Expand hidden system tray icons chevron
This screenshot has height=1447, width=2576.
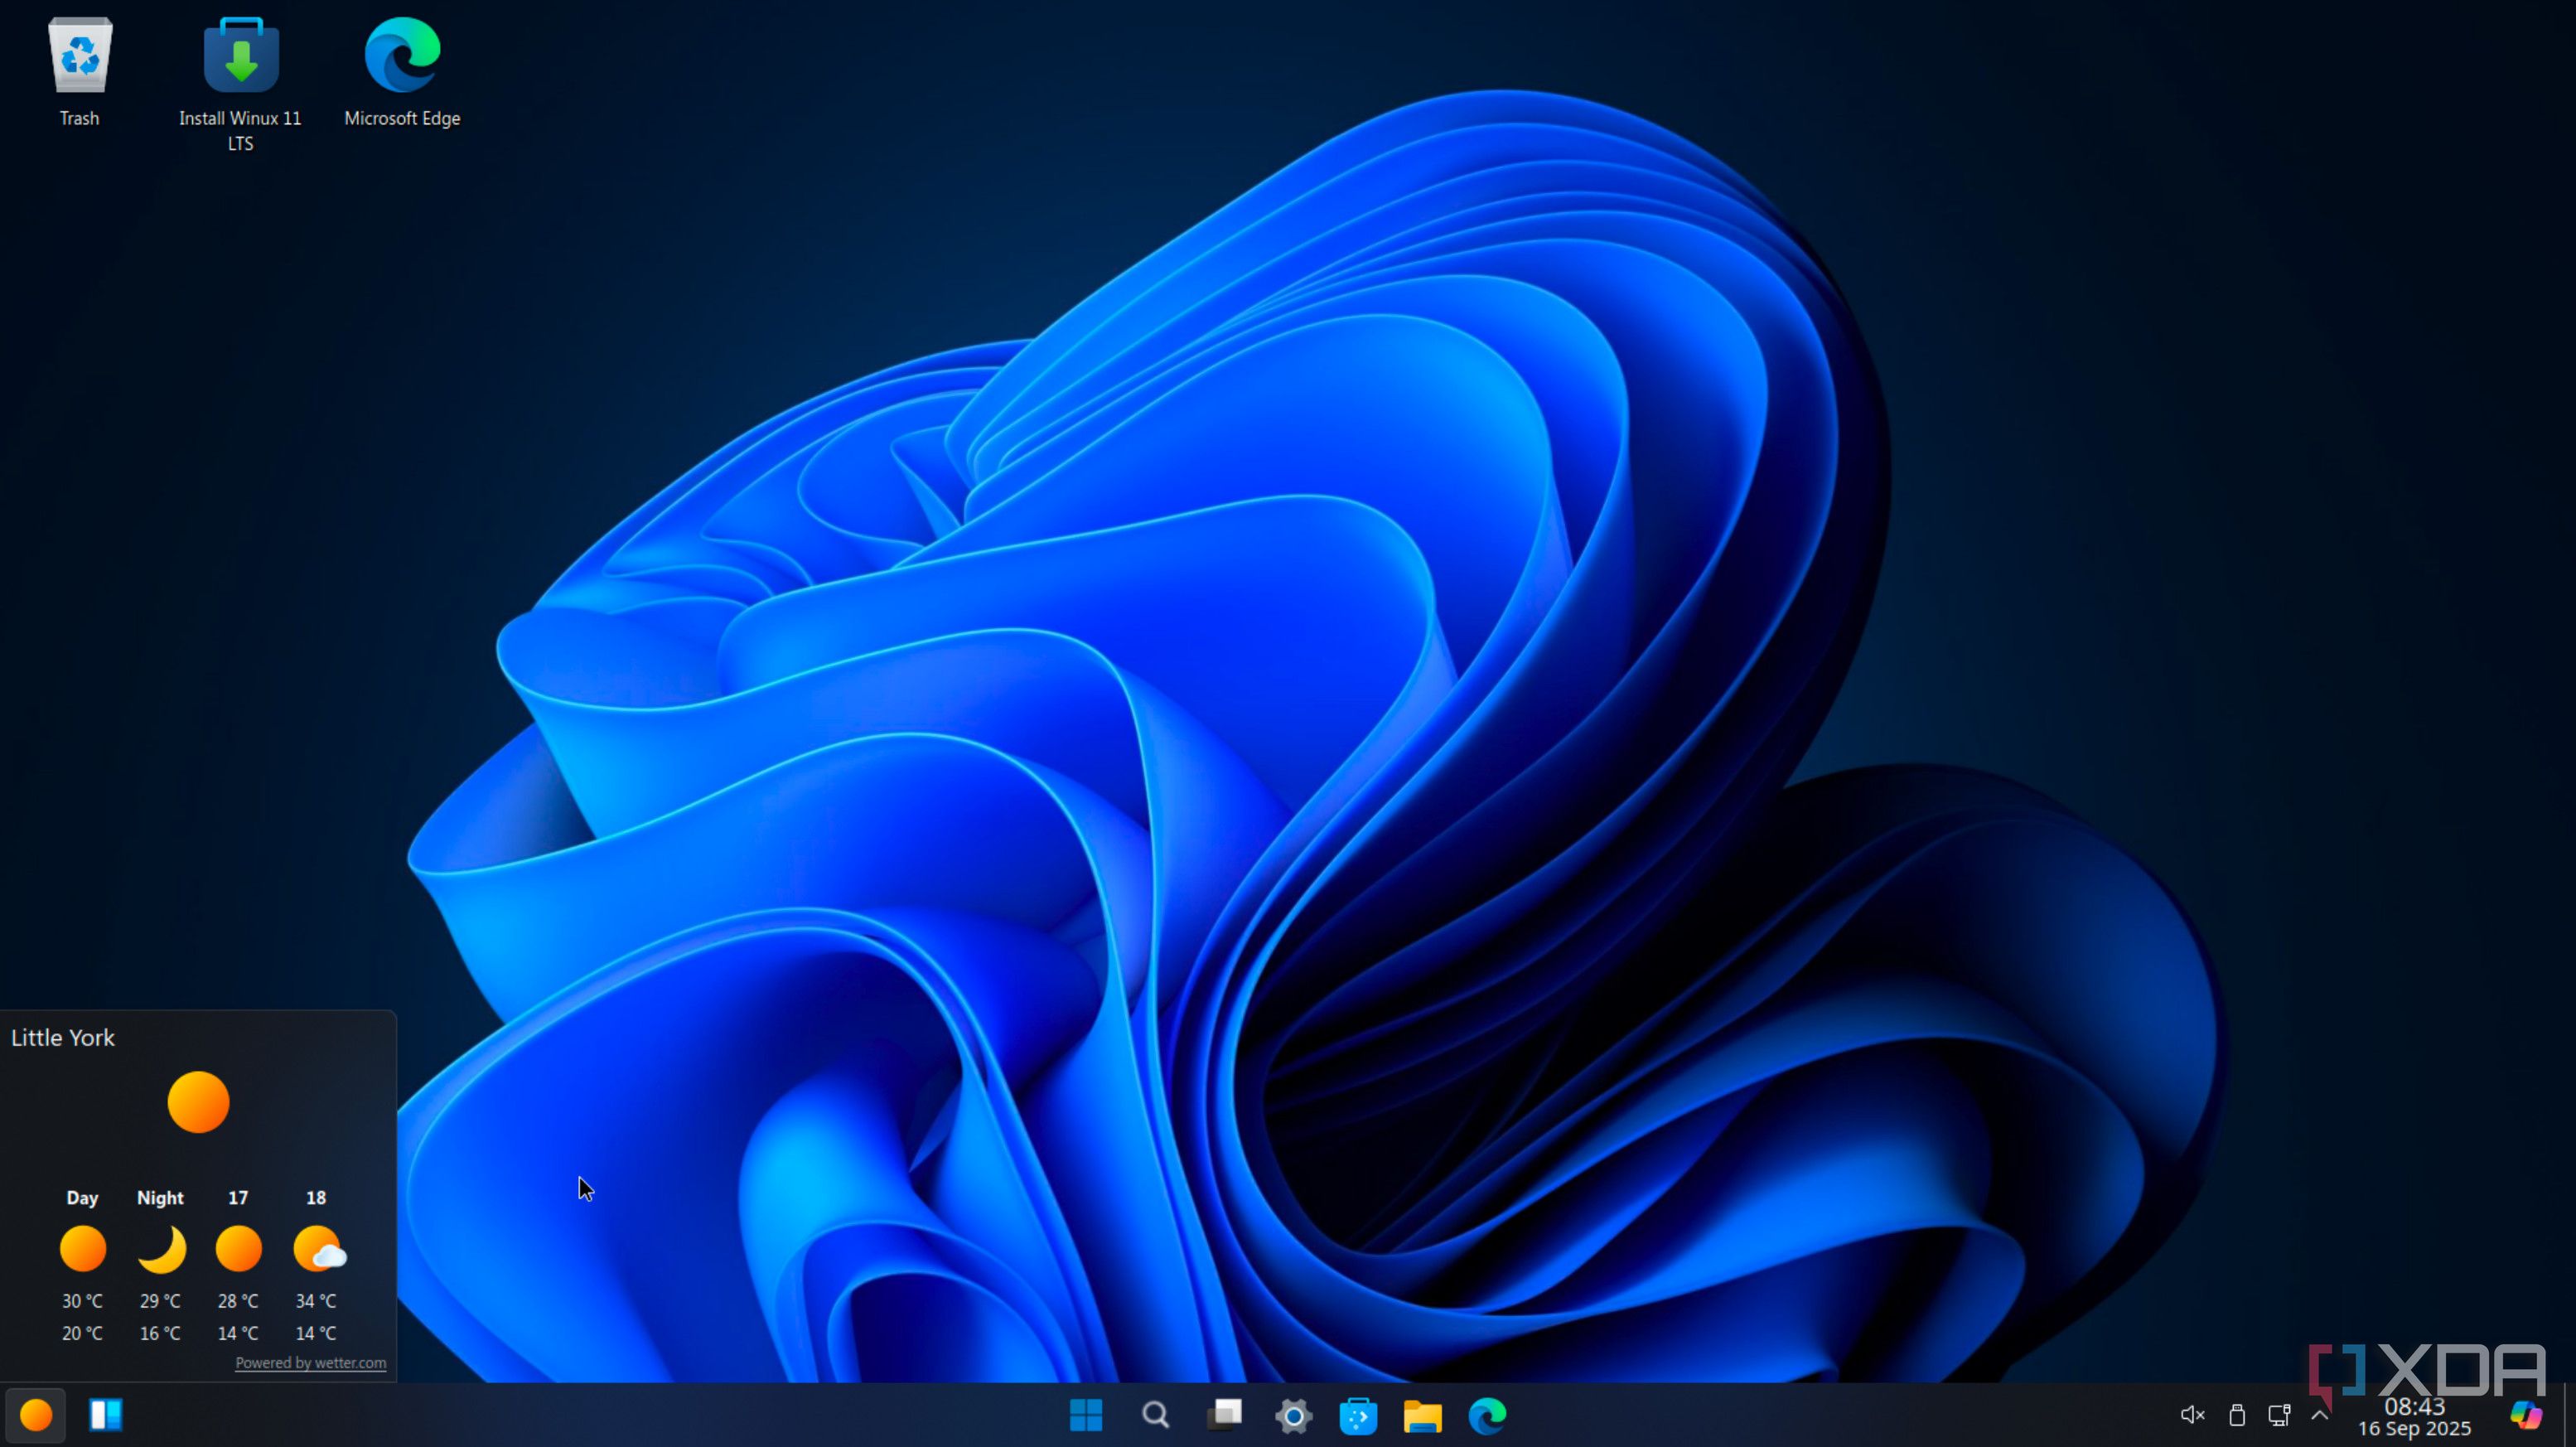click(2320, 1414)
